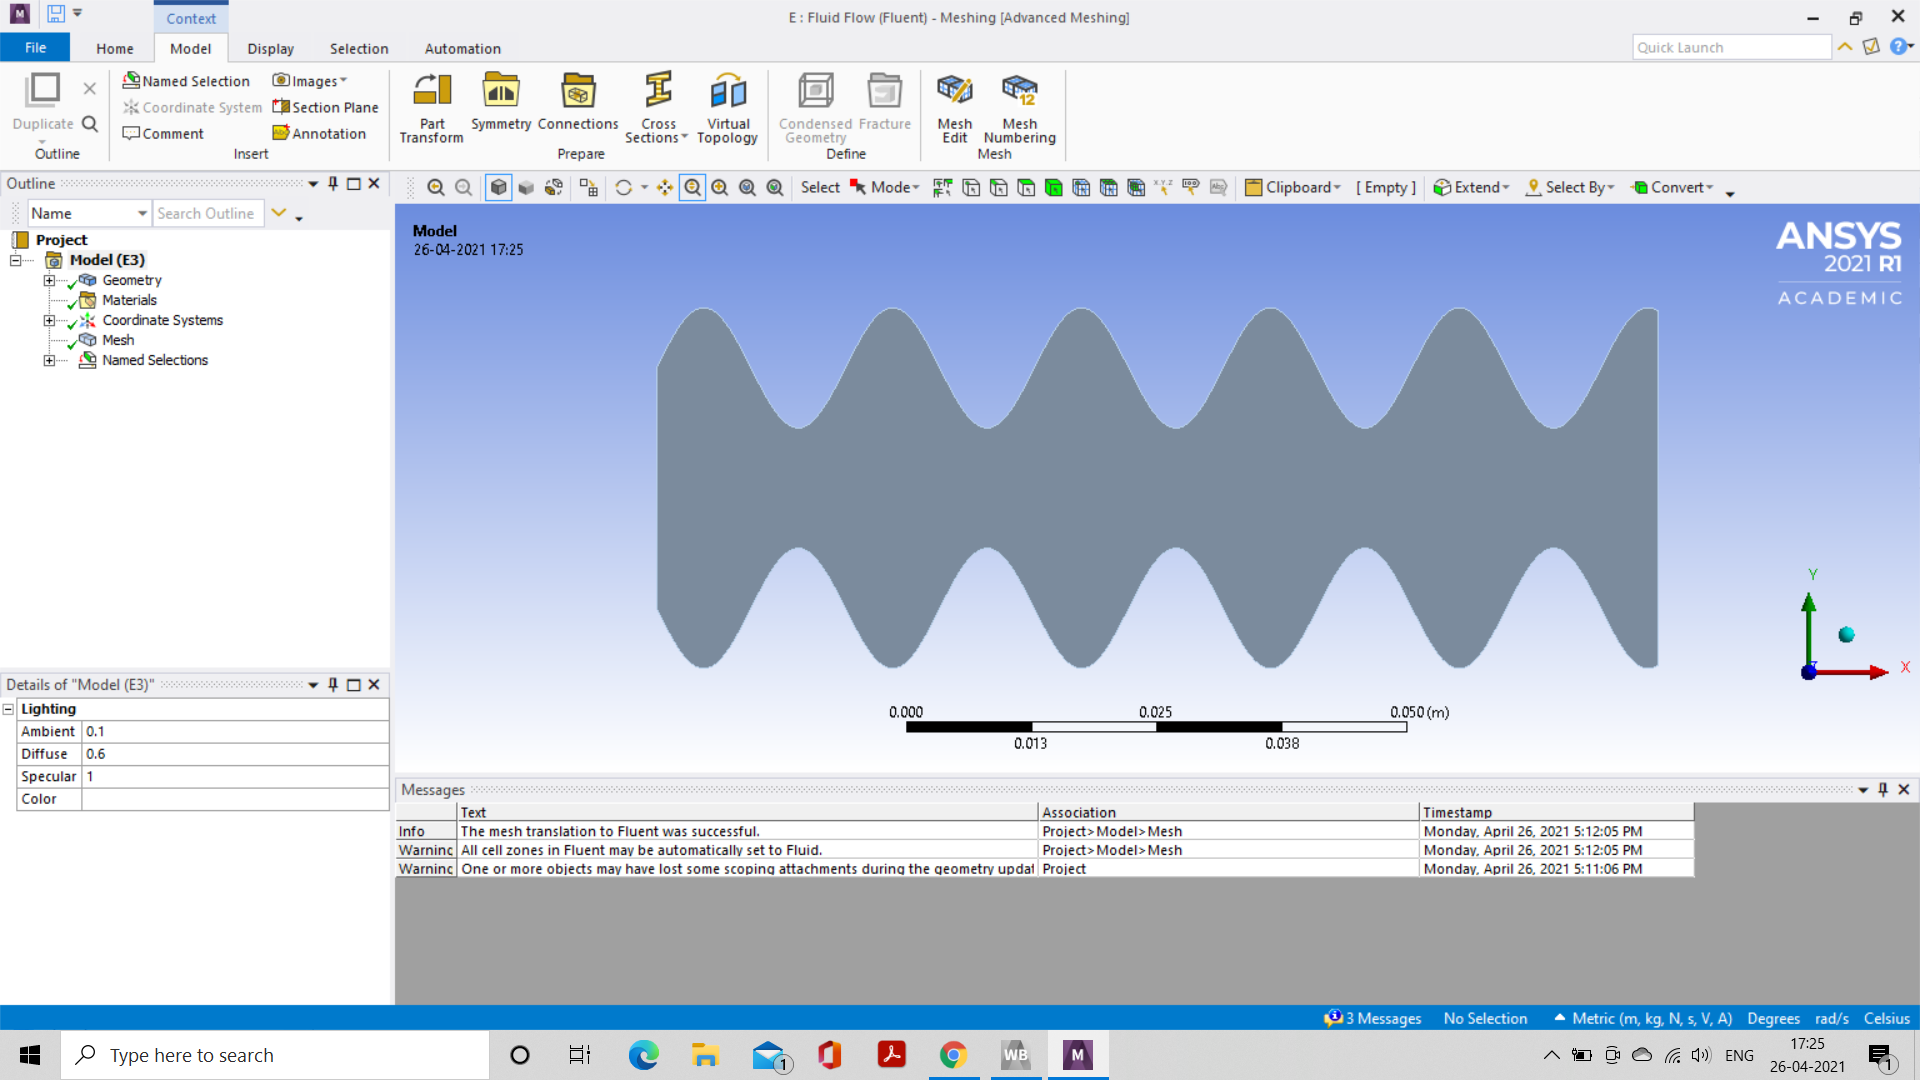Screen dimensions: 1920x1080
Task: Switch to the Display ribbon tab
Action: pyautogui.click(x=270, y=48)
